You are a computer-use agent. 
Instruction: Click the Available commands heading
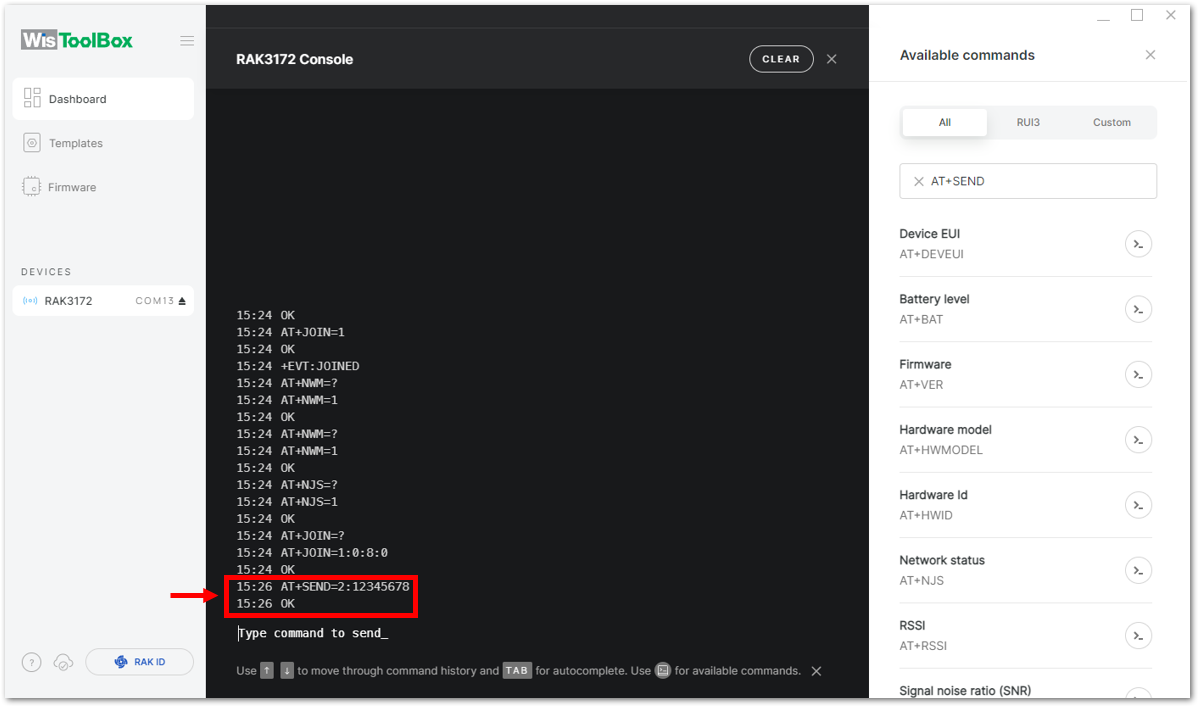click(967, 55)
